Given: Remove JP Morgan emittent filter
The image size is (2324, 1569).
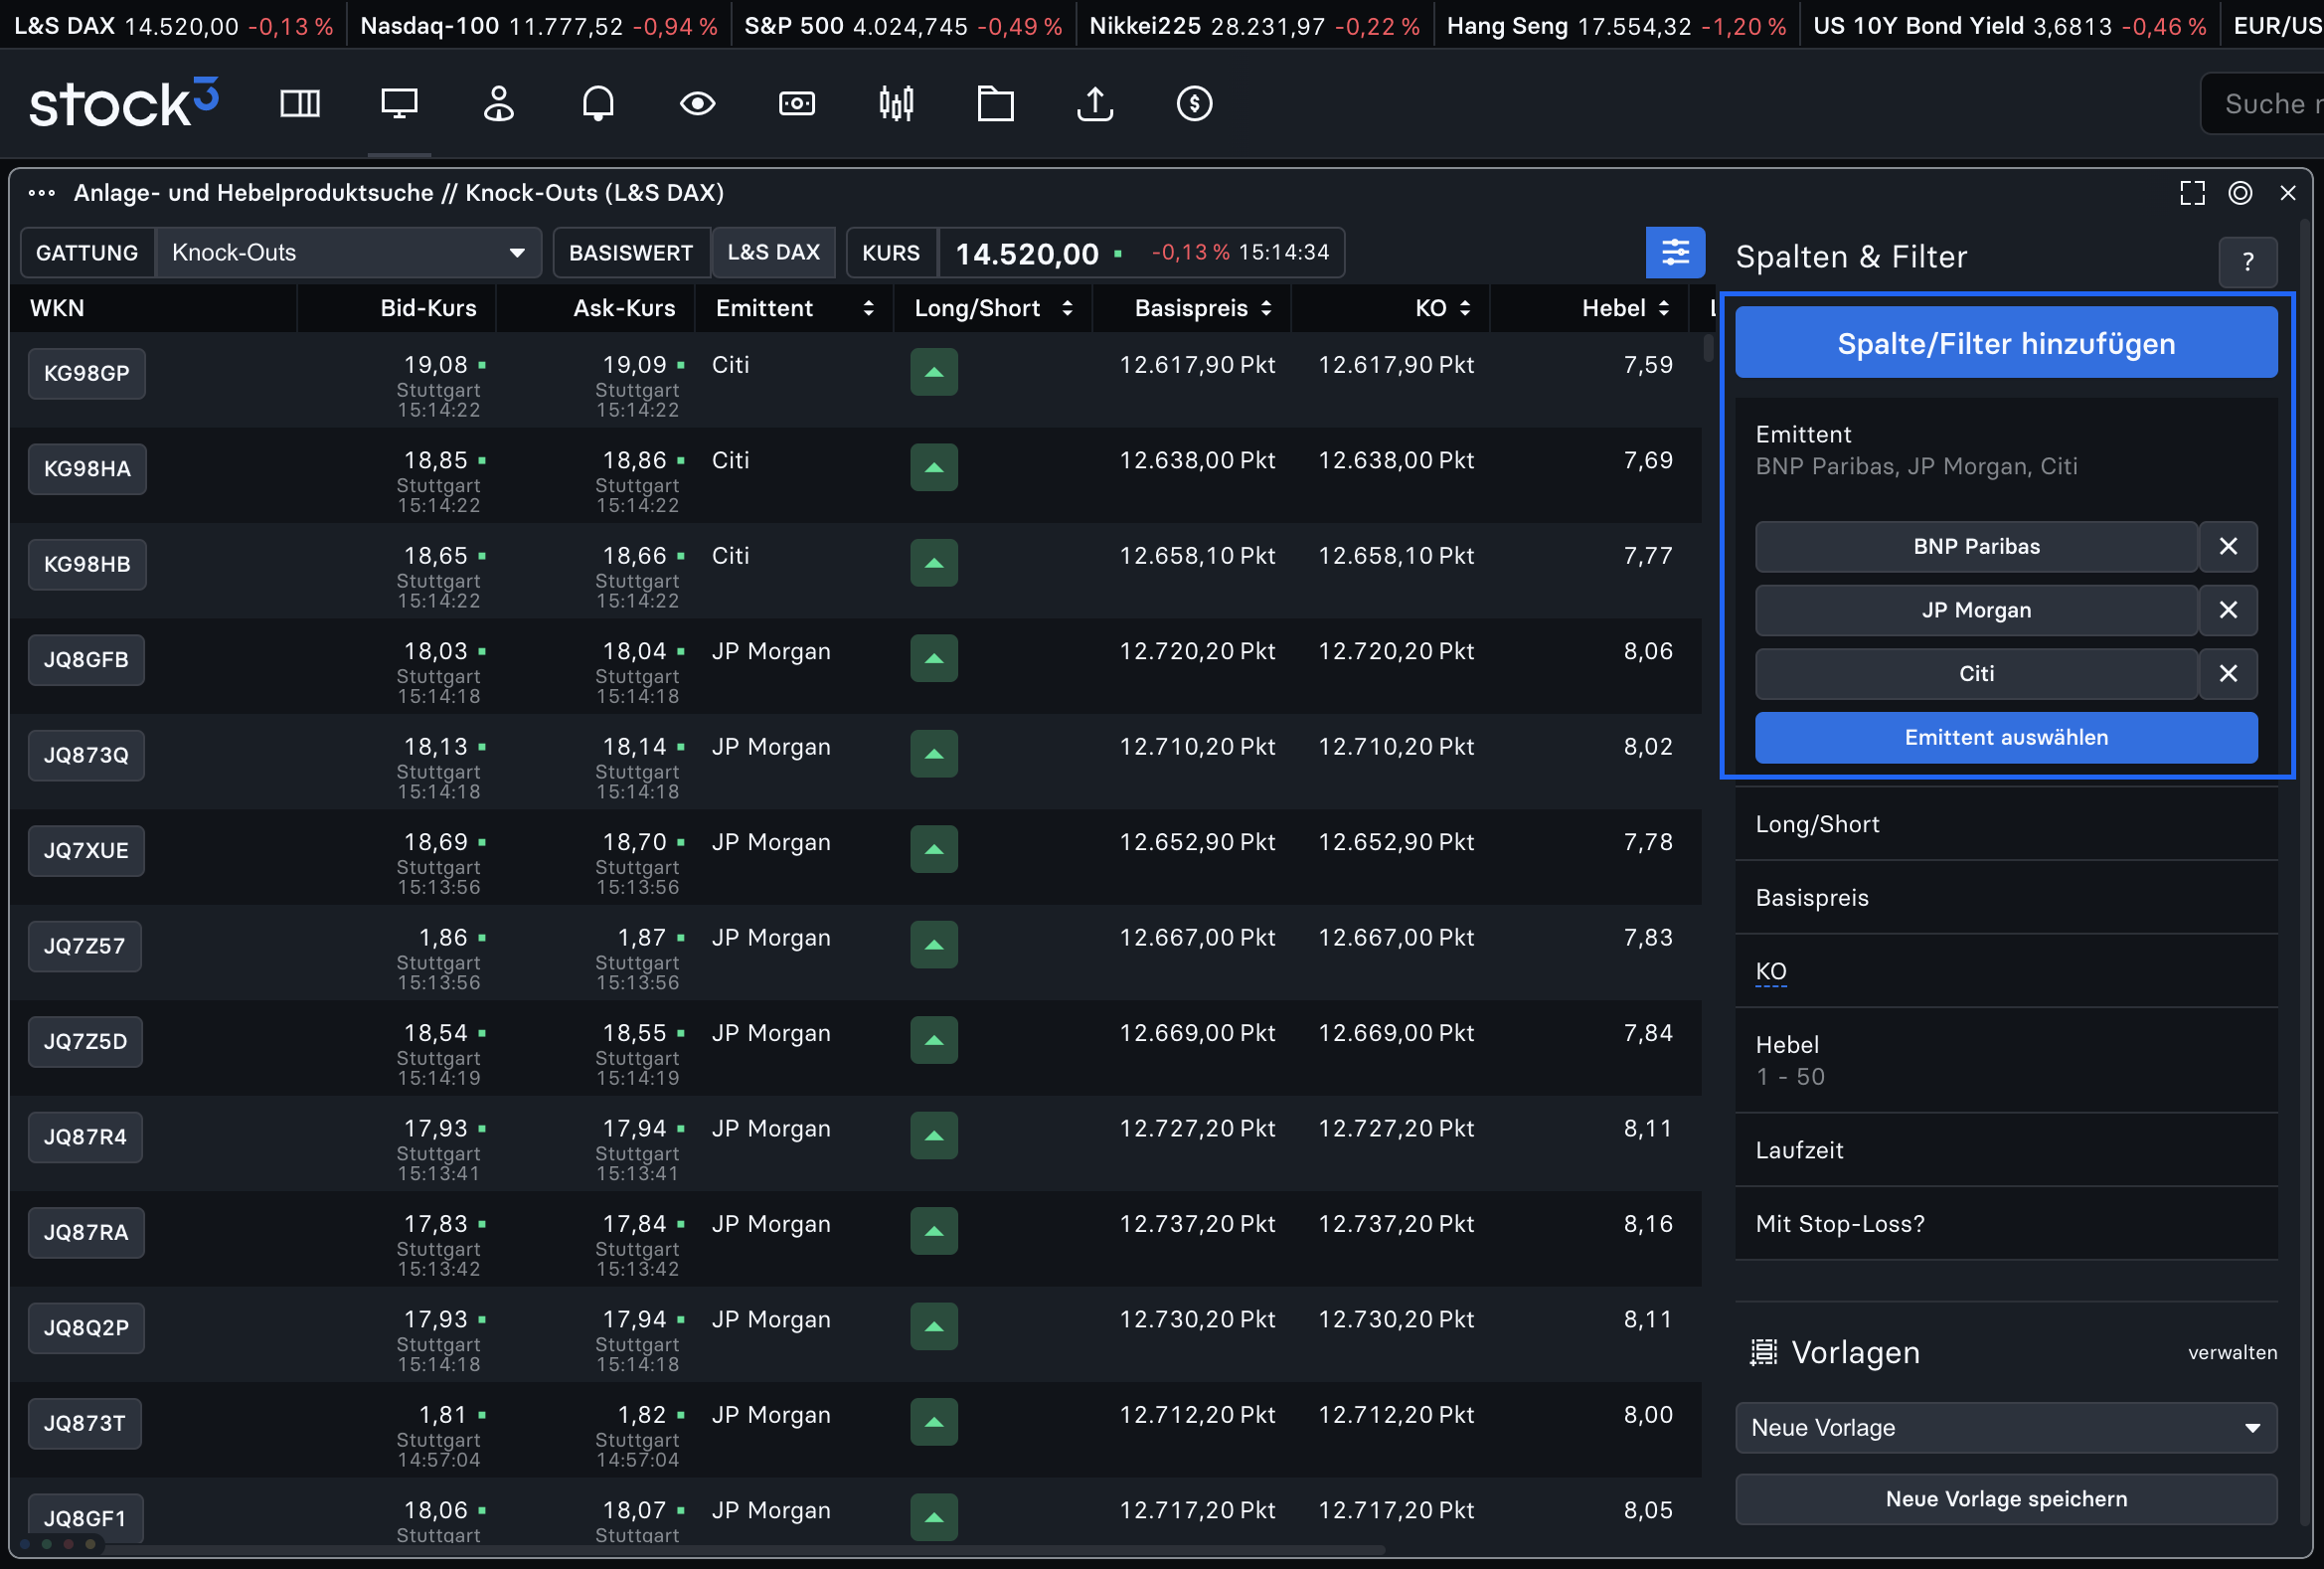Looking at the screenshot, I should coord(2228,610).
